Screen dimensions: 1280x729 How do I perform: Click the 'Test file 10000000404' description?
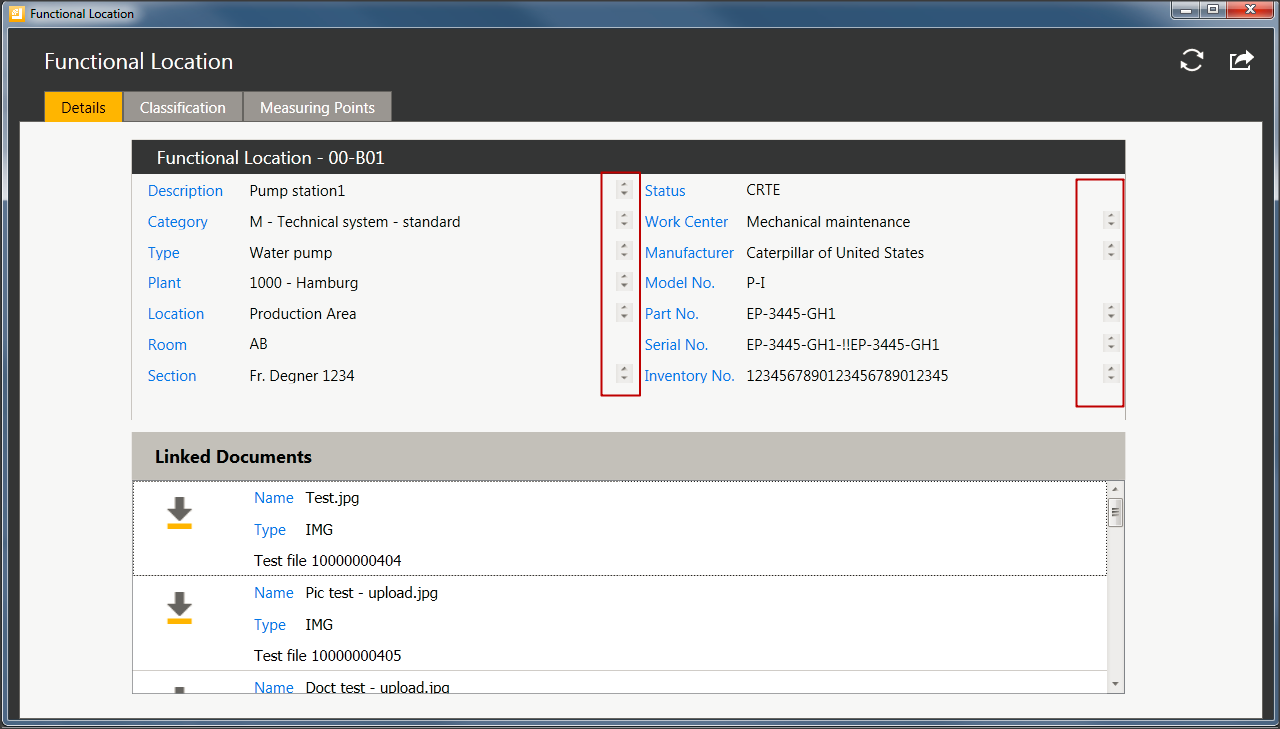tap(328, 561)
